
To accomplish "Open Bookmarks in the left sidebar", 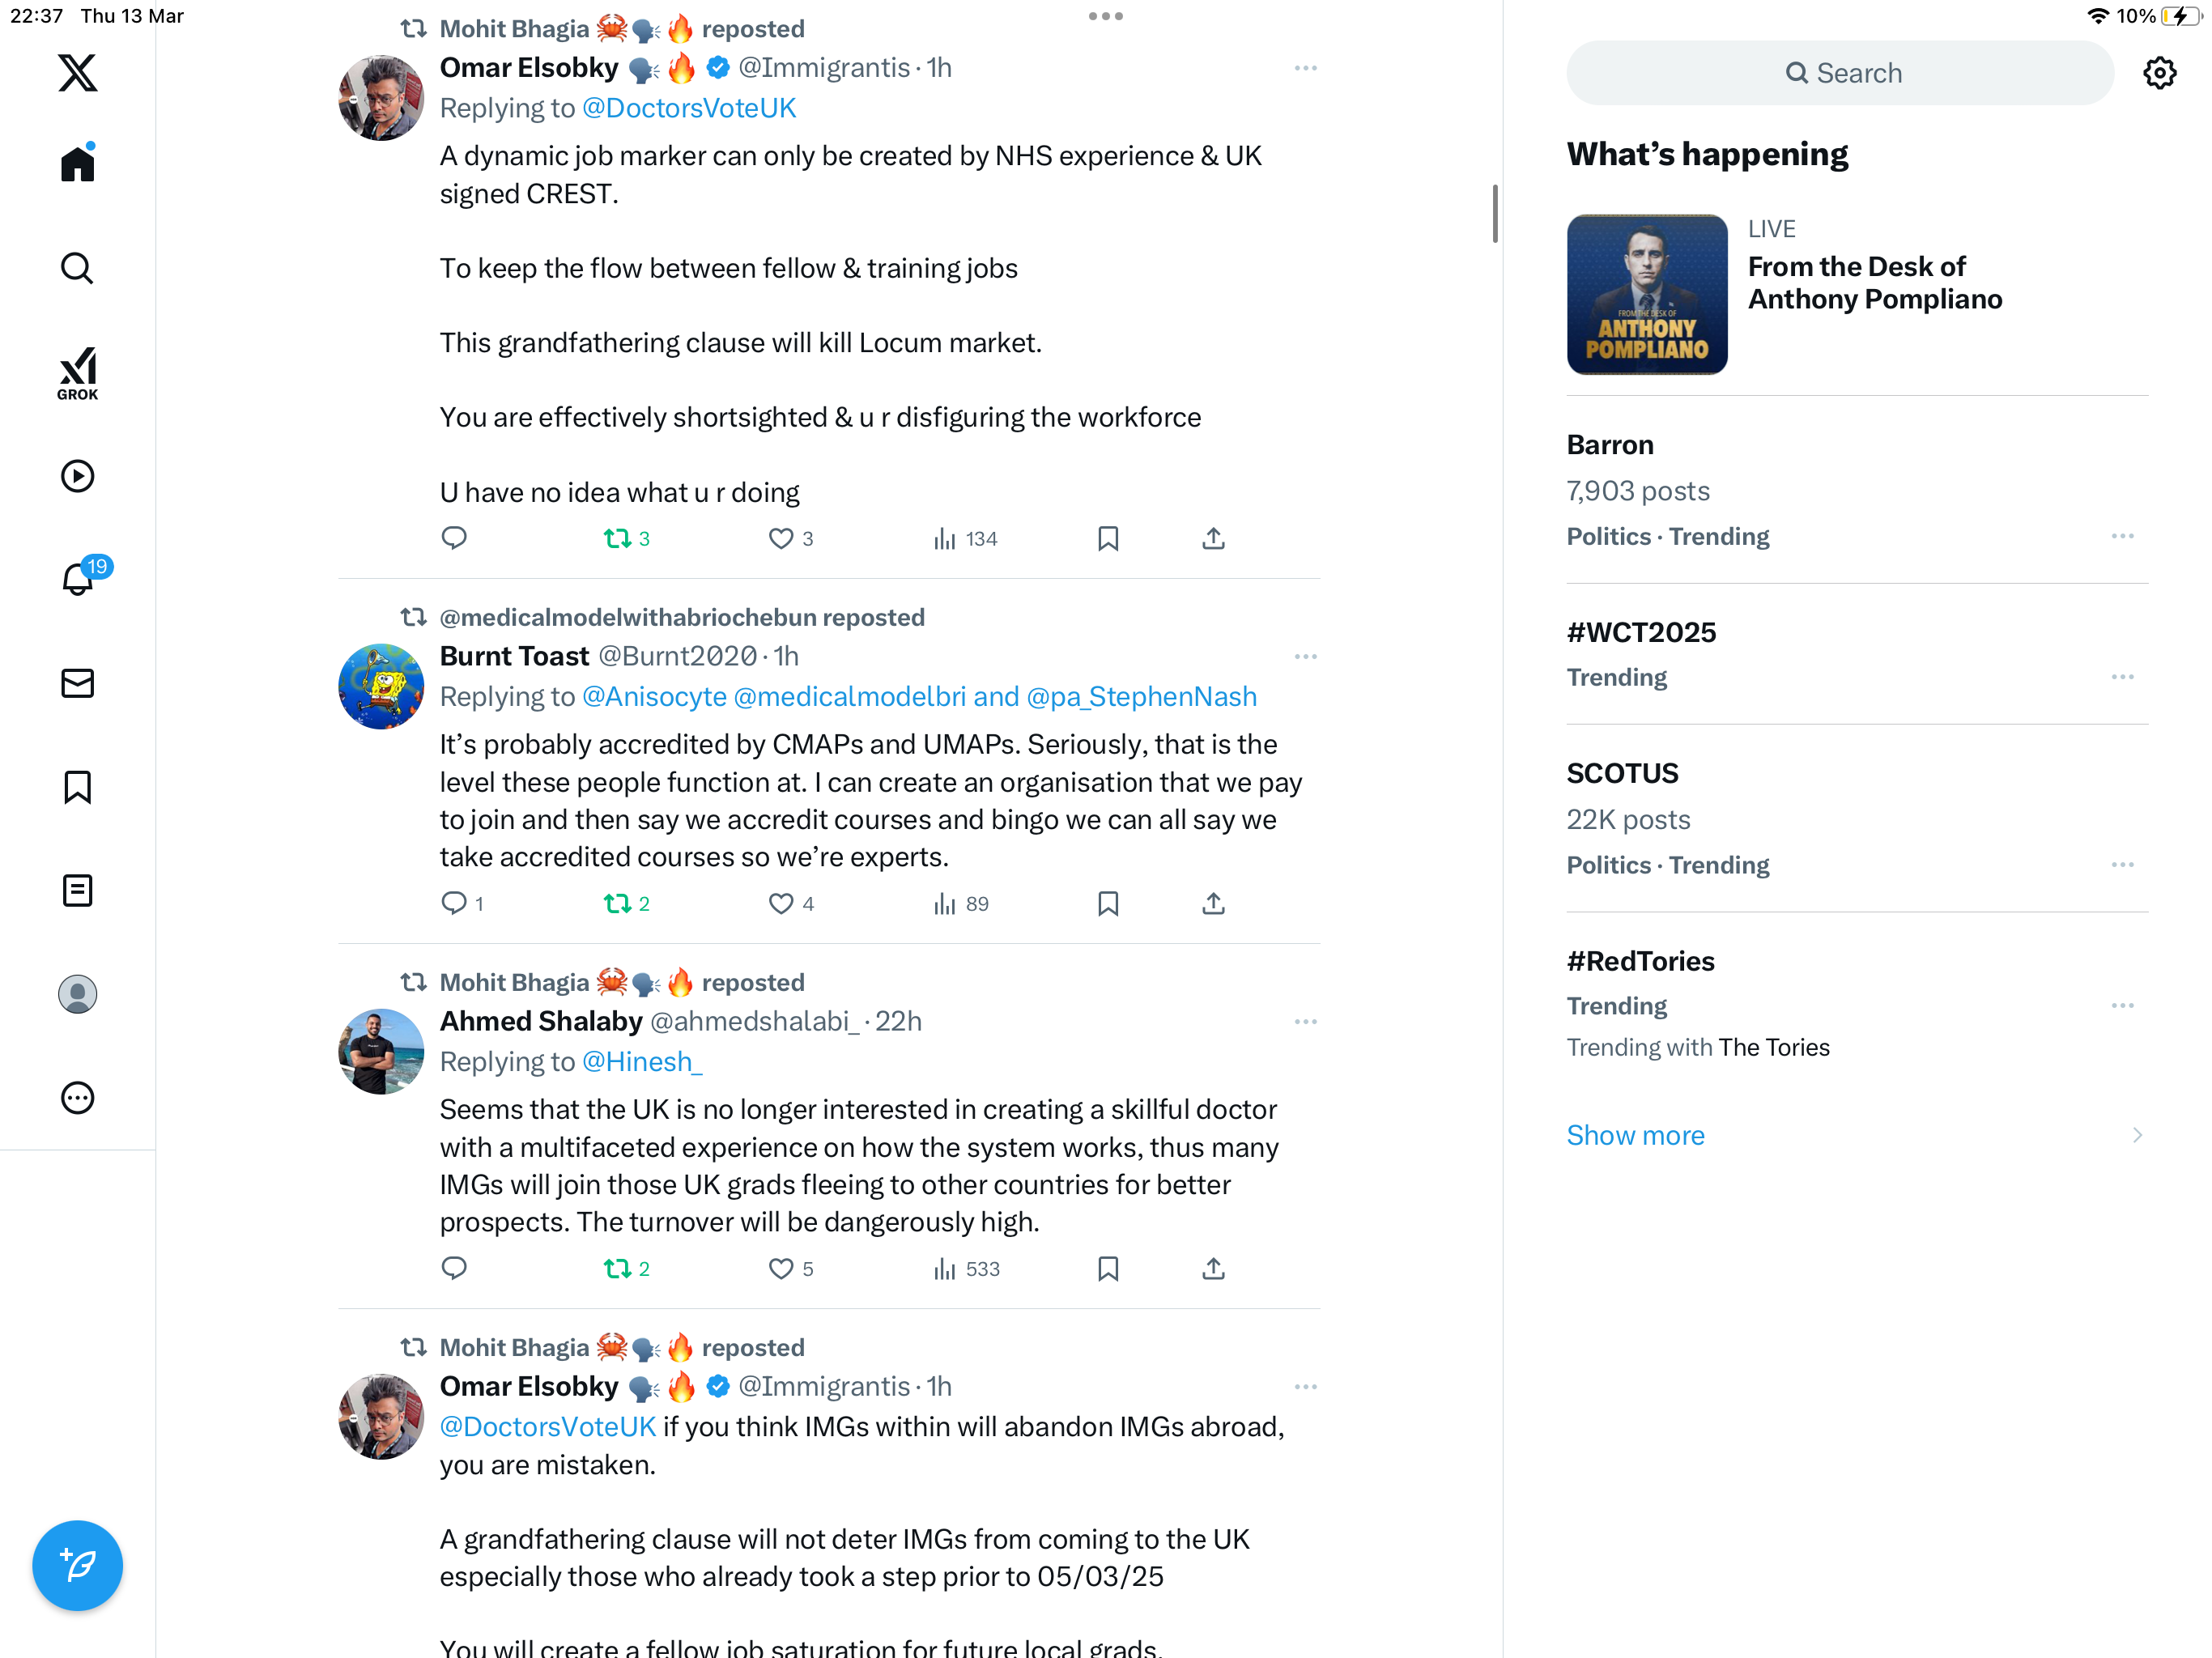I will pos(77,787).
